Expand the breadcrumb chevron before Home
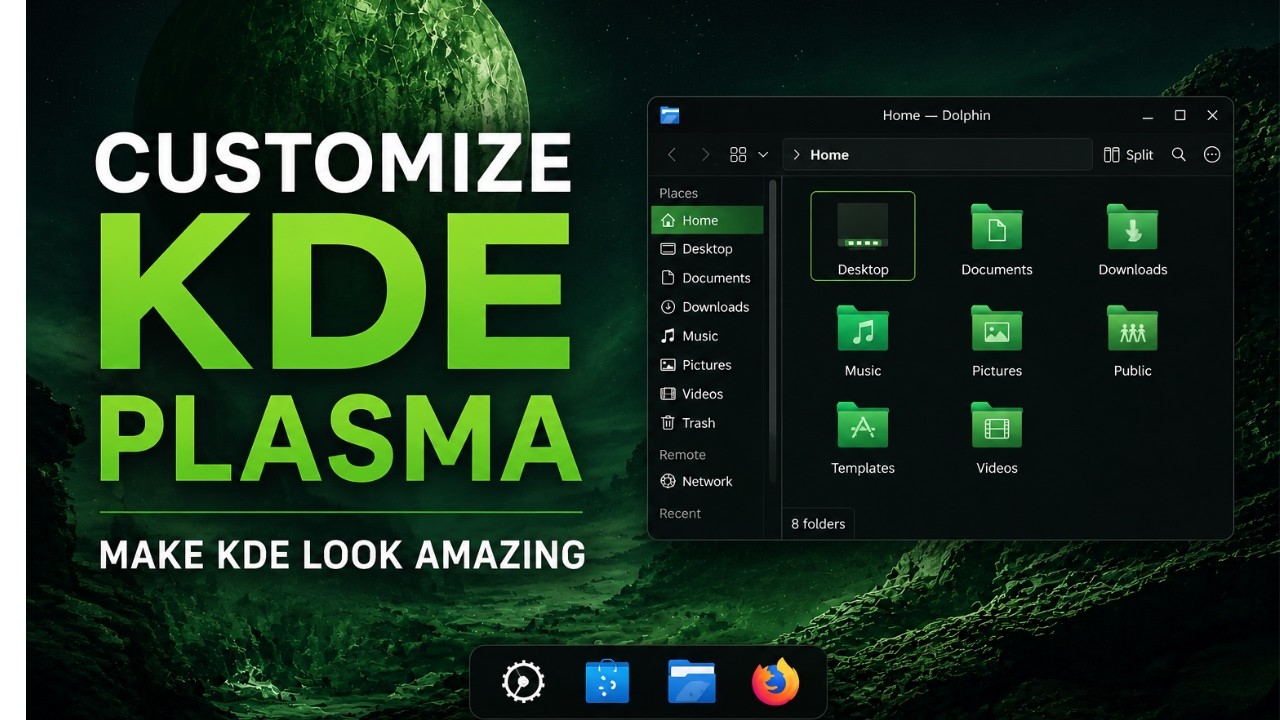Image resolution: width=1280 pixels, height=720 pixels. pyautogui.click(x=796, y=155)
